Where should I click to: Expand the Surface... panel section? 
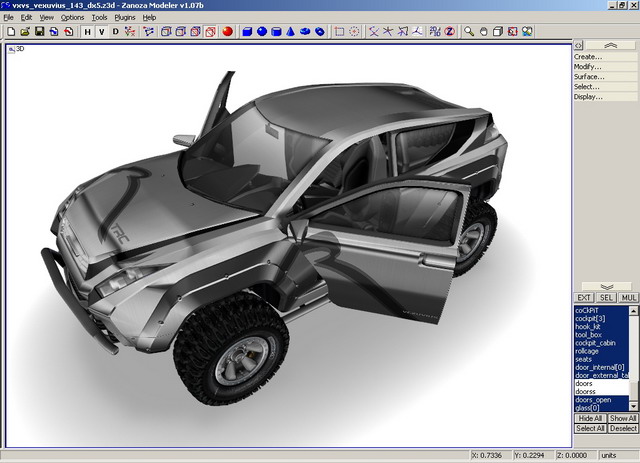(589, 77)
